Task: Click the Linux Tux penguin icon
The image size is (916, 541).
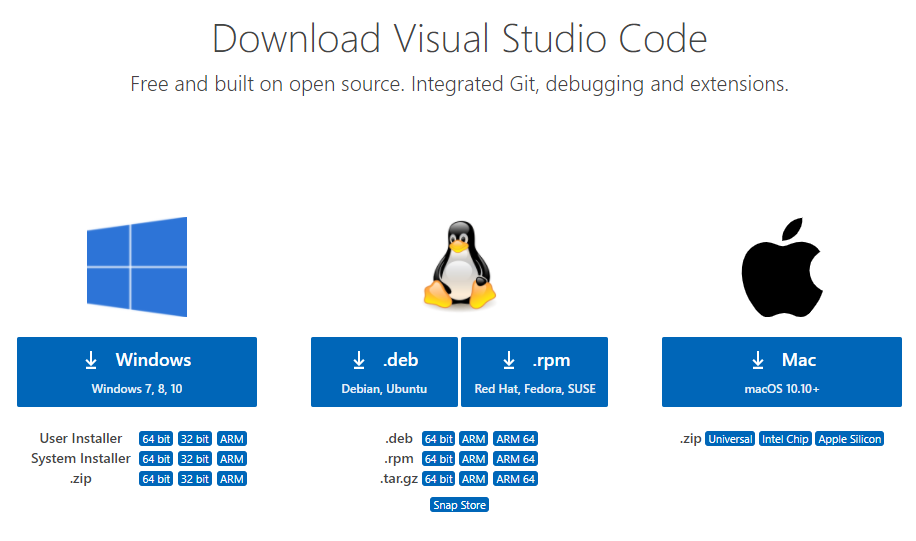Action: click(460, 265)
